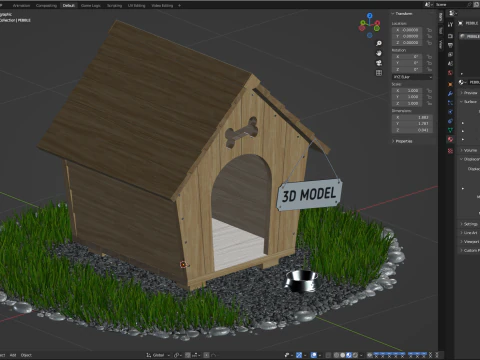Toggle lock for Rotation Y
The width and height of the screenshot is (480, 360).
[429, 63]
